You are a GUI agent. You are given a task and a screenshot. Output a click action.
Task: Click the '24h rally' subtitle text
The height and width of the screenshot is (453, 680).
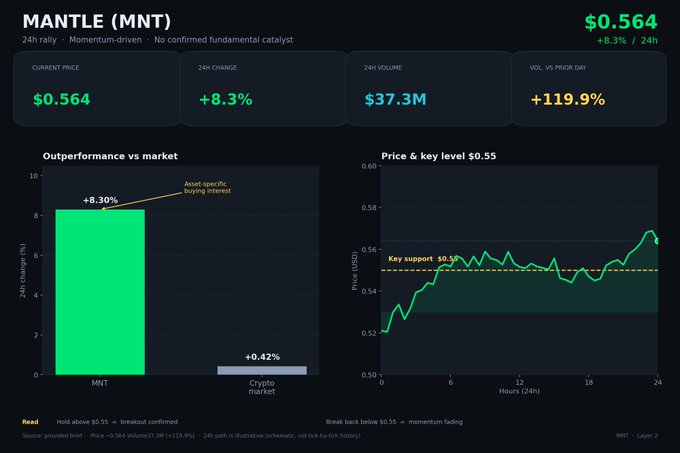click(39, 40)
